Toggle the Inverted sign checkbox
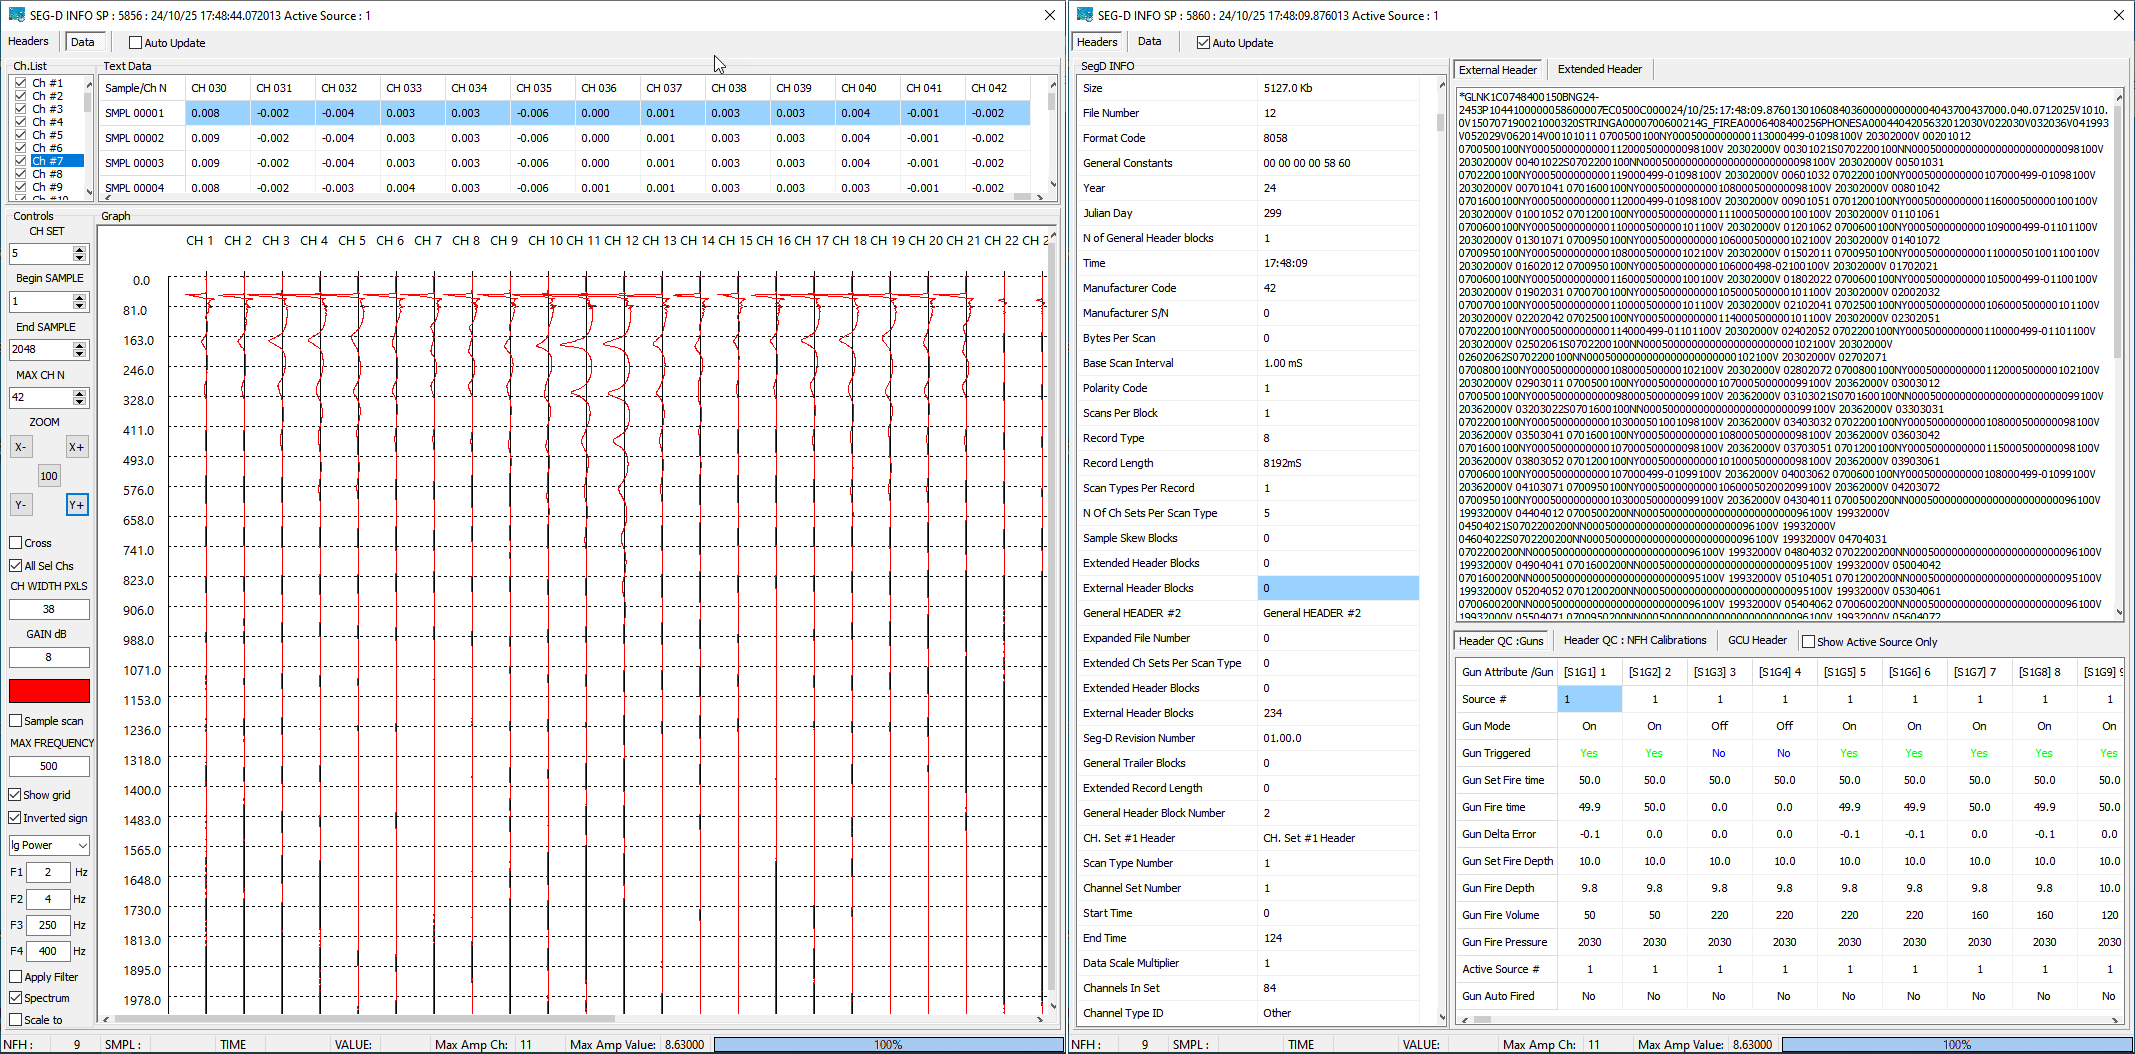 16,818
